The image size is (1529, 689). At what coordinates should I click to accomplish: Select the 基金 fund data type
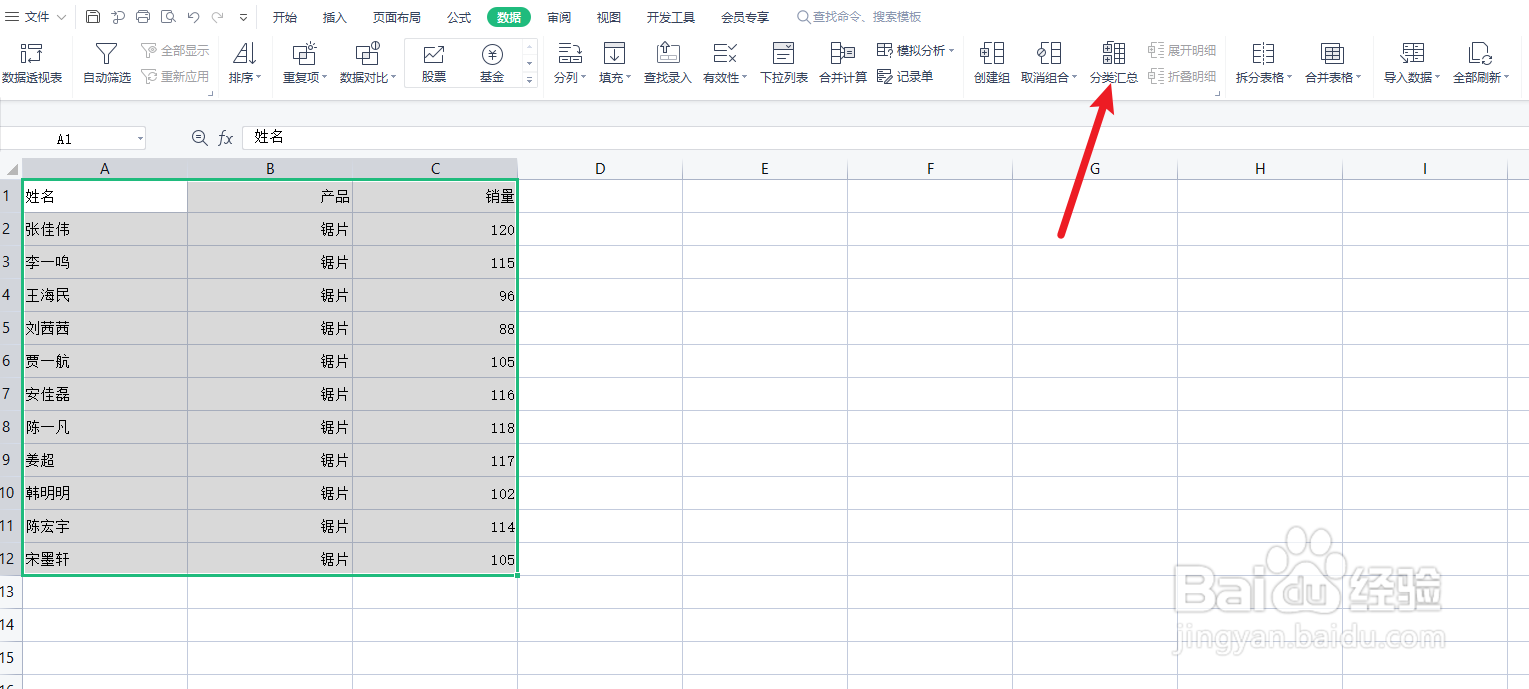coord(491,63)
